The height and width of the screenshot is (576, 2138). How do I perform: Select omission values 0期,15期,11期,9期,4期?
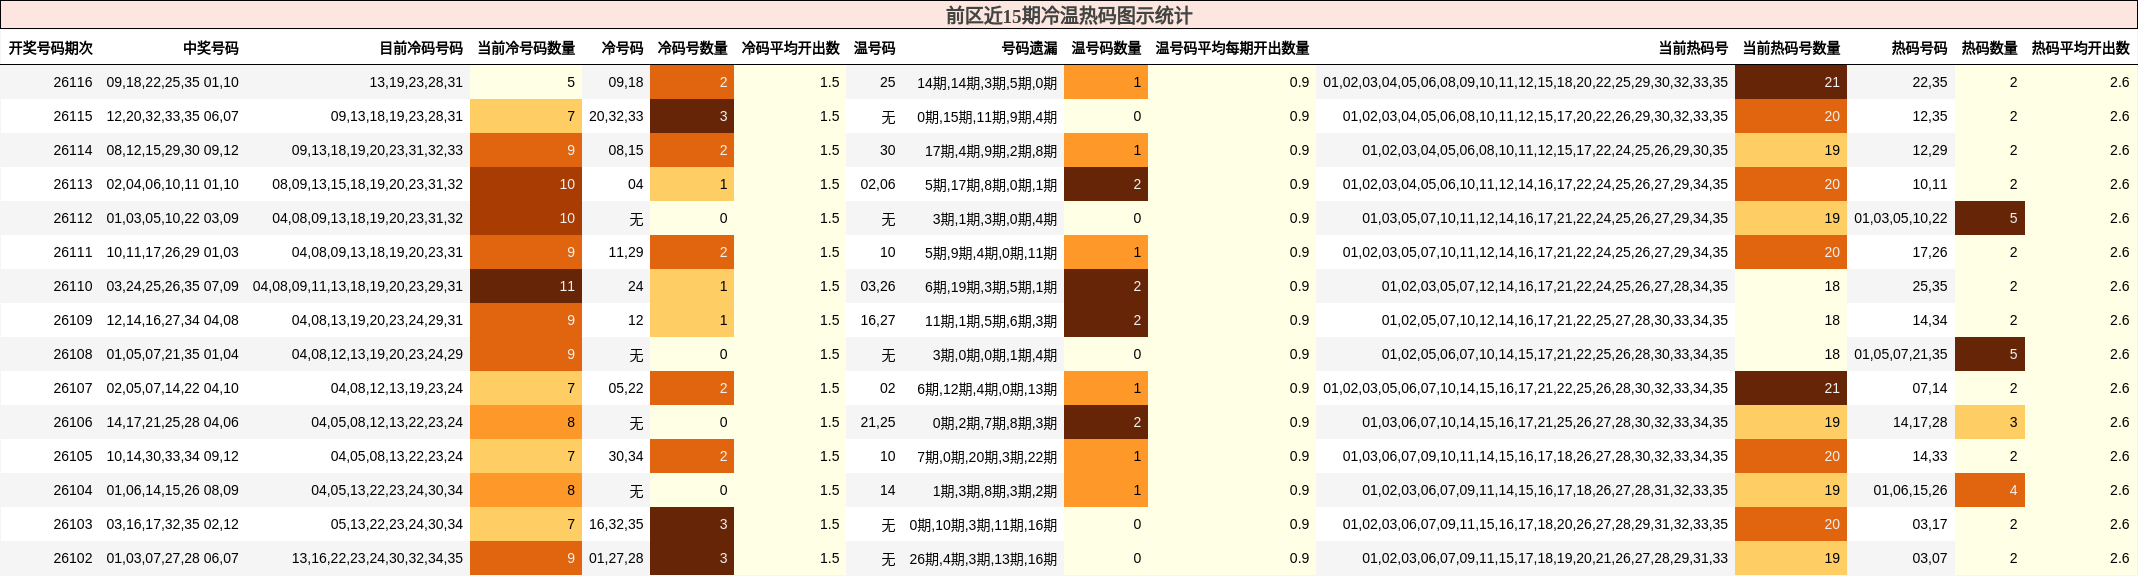coord(987,116)
